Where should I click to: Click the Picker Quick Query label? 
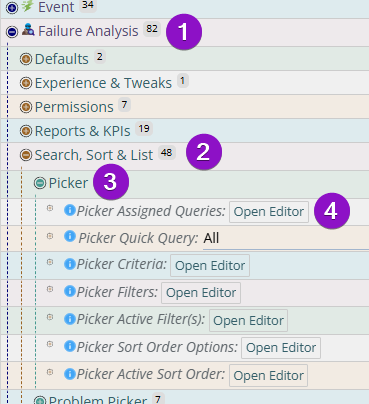[139, 238]
